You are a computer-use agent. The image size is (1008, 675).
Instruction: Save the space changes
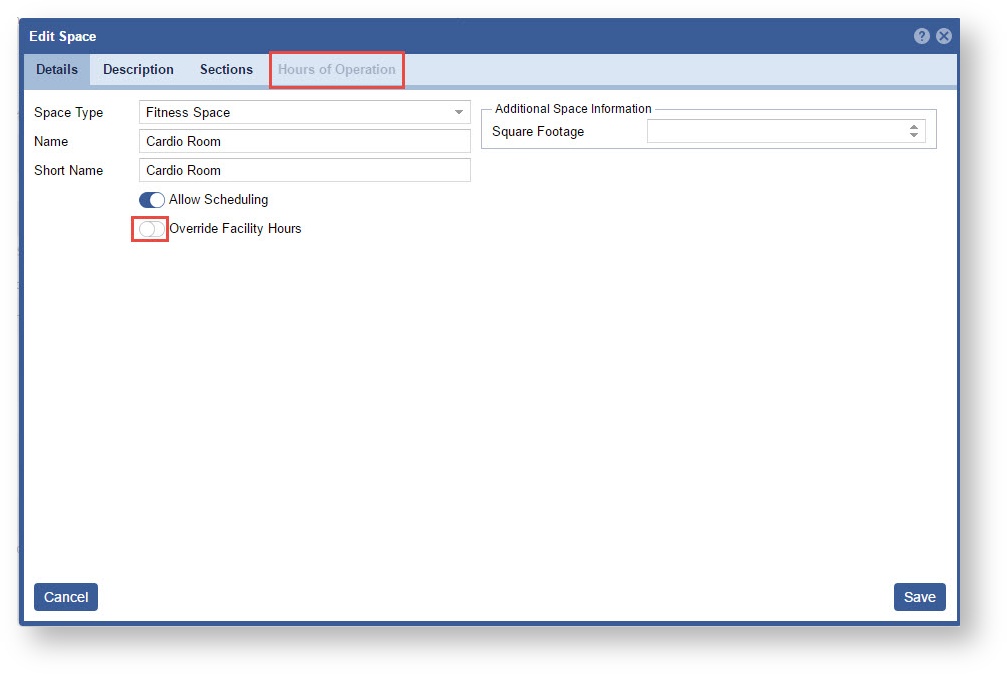(919, 597)
